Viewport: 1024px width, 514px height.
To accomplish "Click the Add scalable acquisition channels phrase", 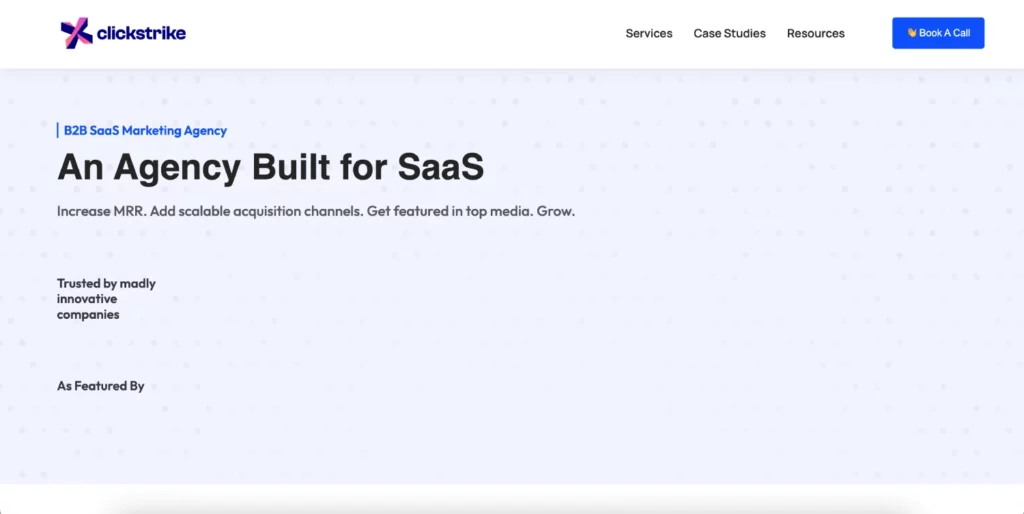I will [x=257, y=212].
